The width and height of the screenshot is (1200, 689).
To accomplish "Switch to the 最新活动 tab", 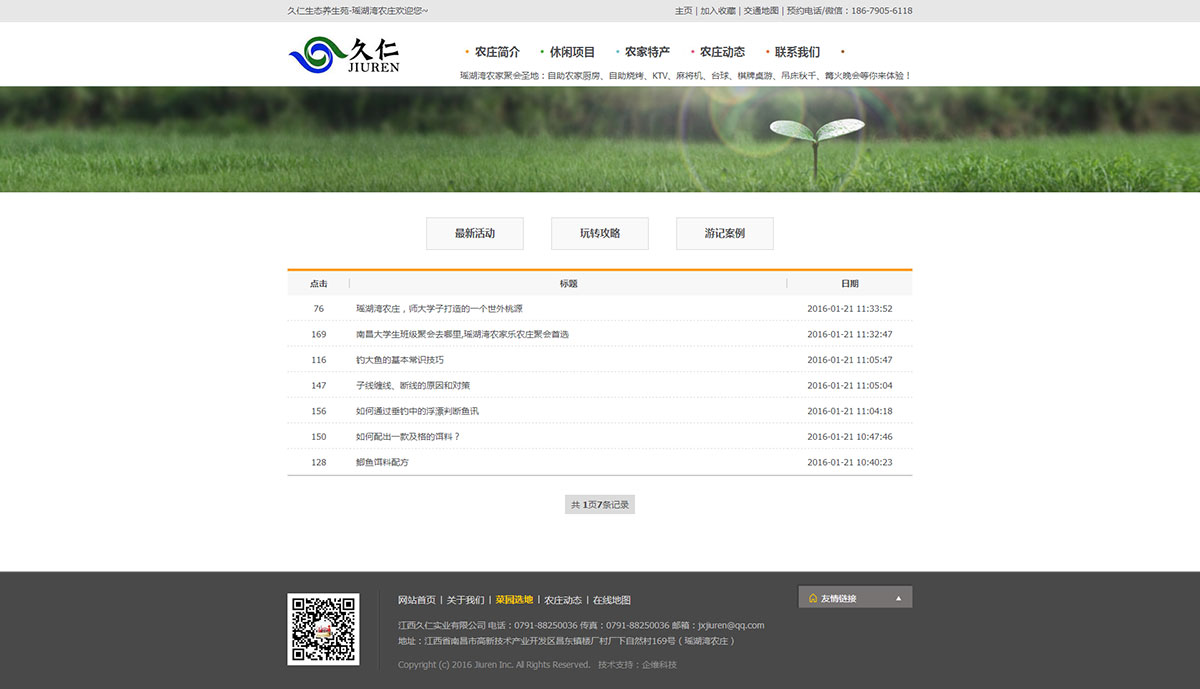I will point(475,233).
